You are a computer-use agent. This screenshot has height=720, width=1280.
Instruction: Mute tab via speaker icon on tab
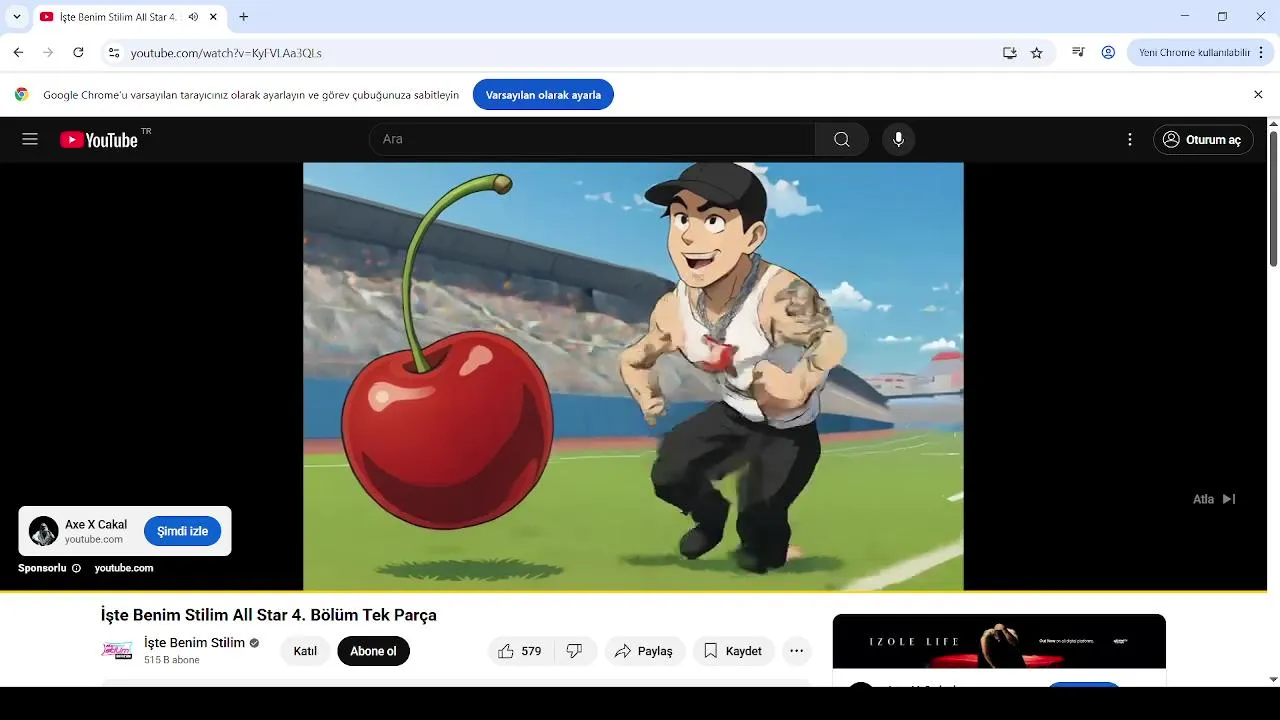193,17
